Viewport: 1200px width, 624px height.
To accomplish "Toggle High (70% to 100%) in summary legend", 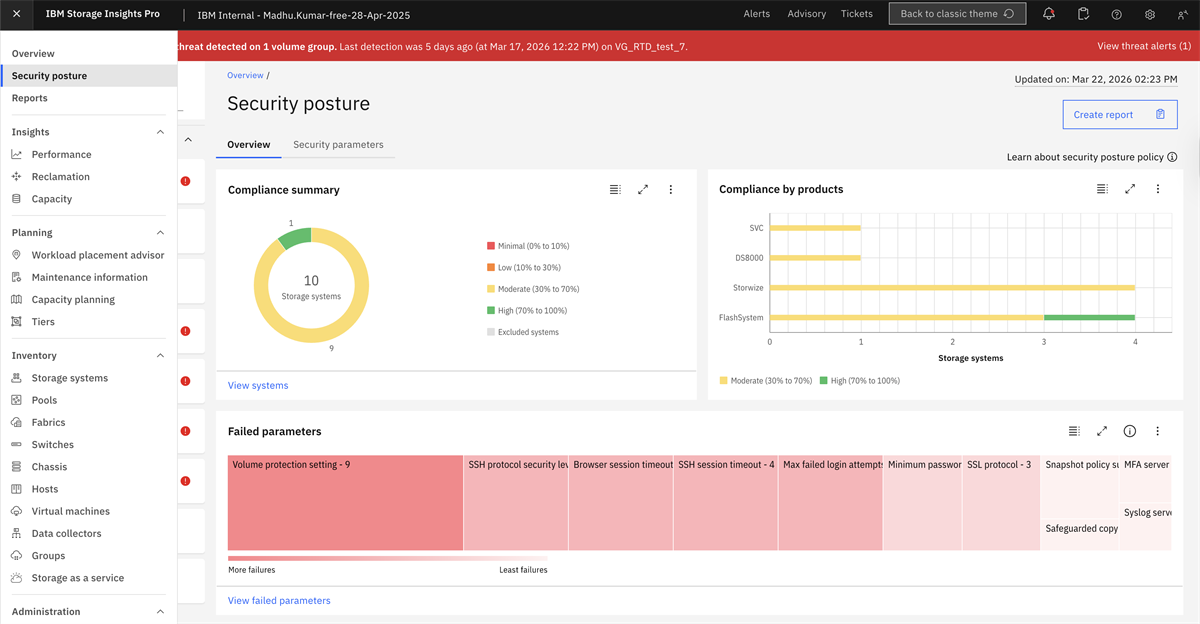I will (528, 310).
